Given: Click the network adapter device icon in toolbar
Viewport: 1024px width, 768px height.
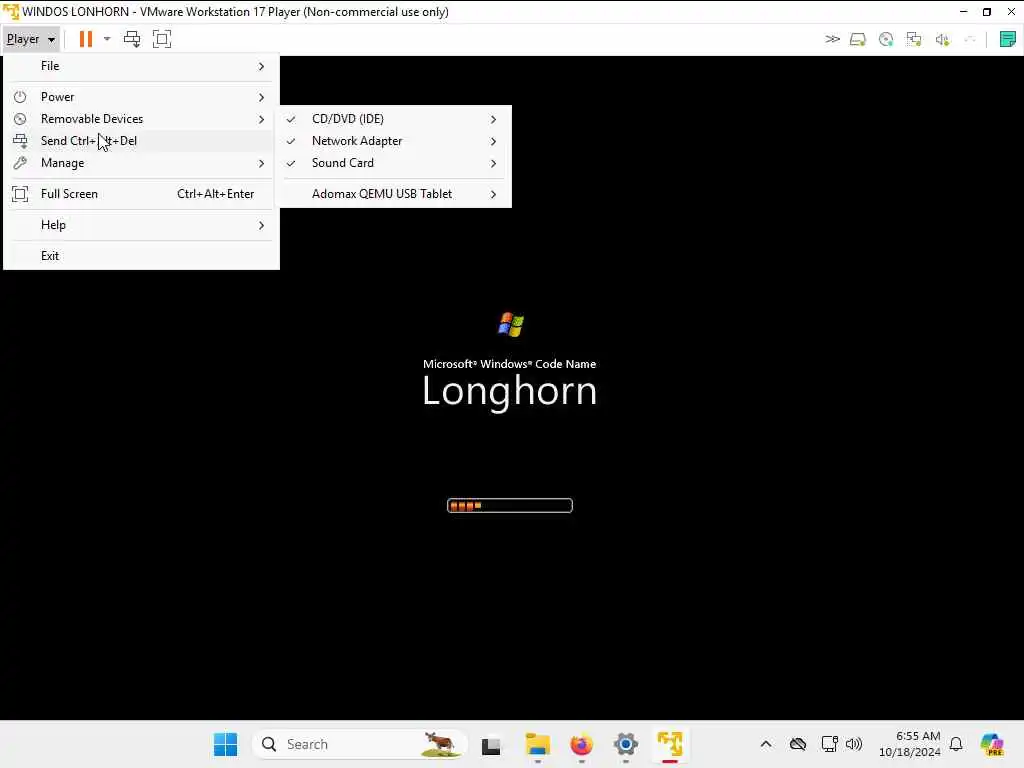Looking at the screenshot, I should (914, 40).
